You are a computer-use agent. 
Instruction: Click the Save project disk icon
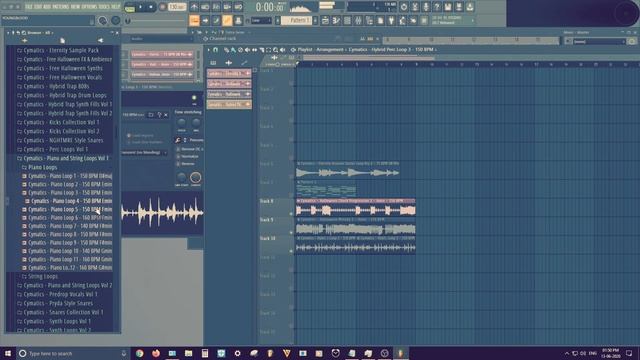(448, 7)
